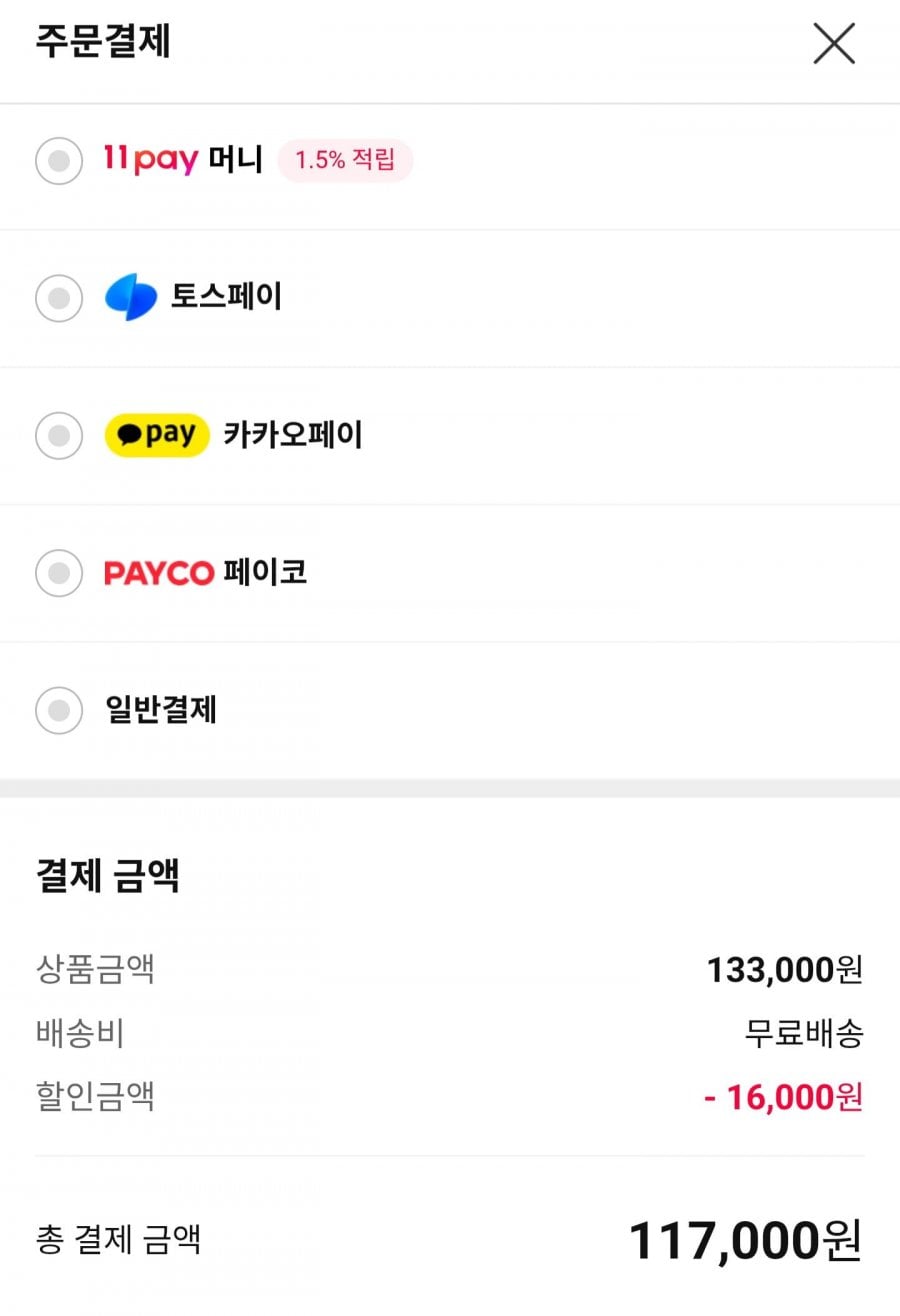Screen dimensions: 900x1316
Task: Tap the 페이코 label text
Action: pos(265,573)
